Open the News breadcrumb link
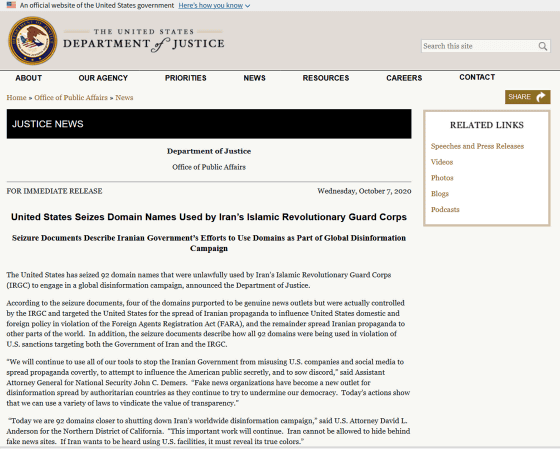 [x=124, y=98]
